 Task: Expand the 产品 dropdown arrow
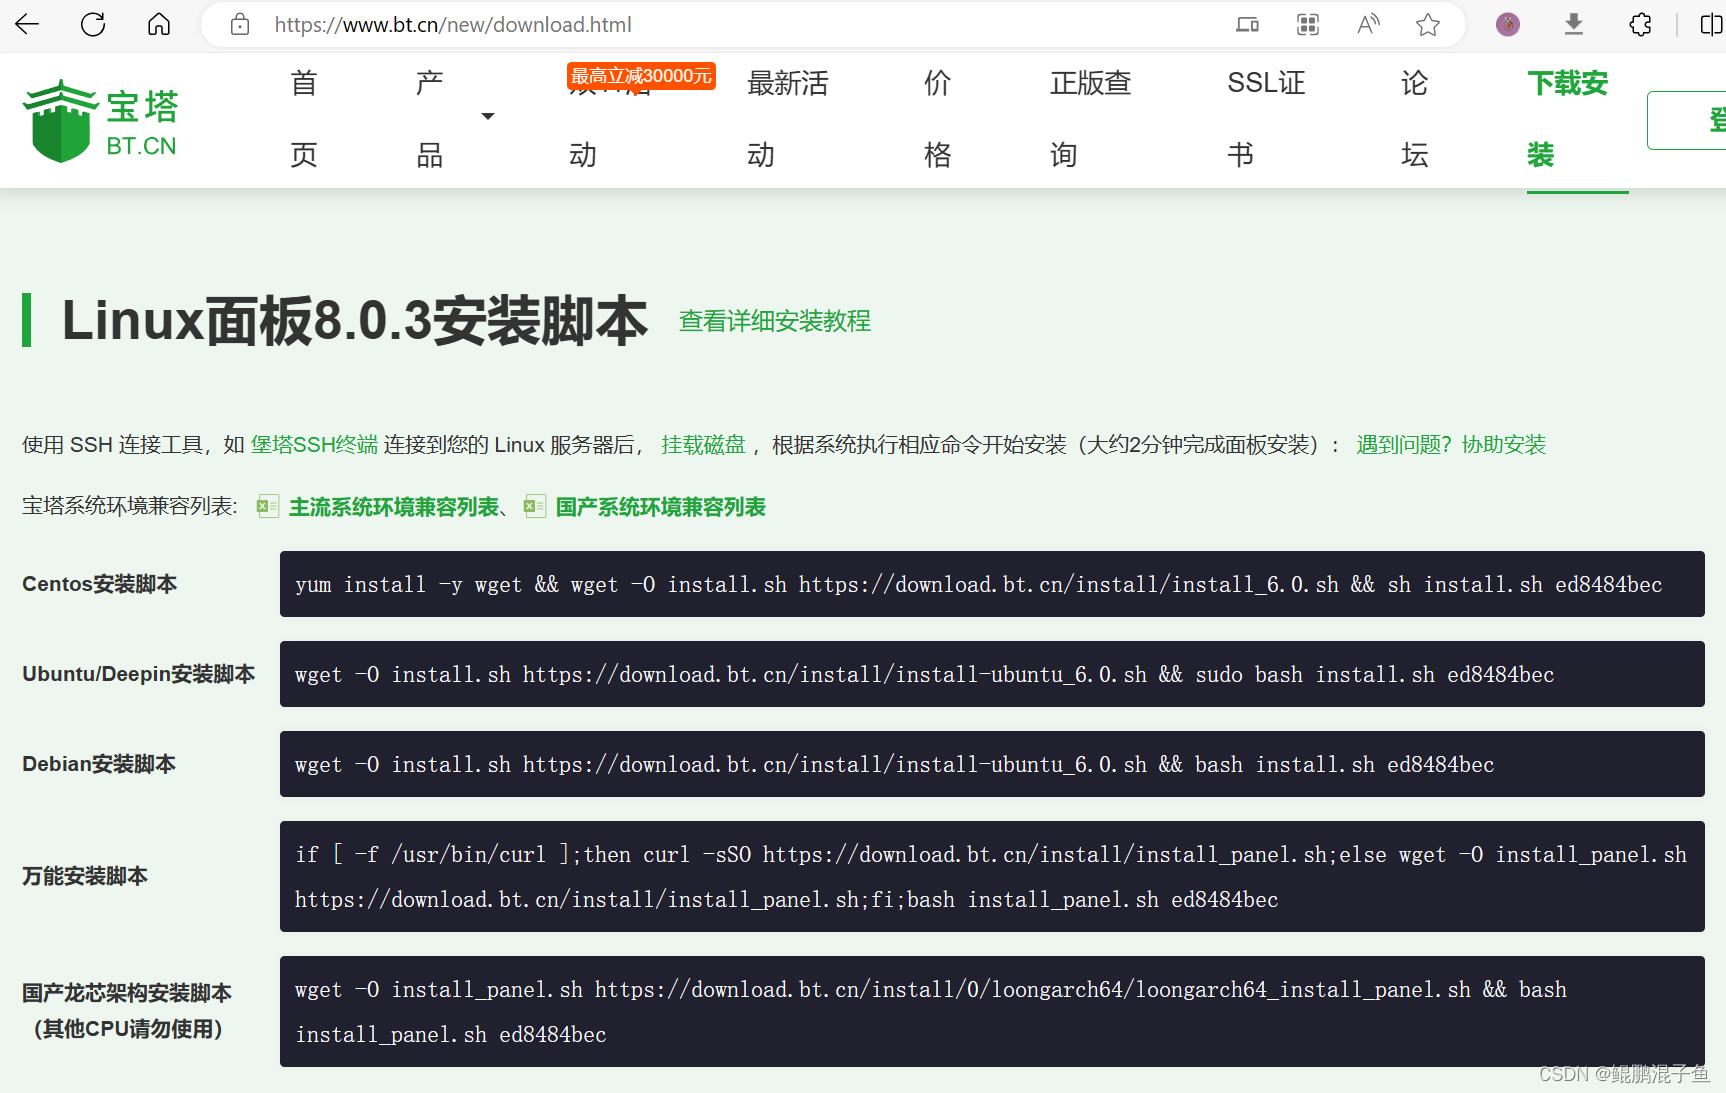coord(488,117)
